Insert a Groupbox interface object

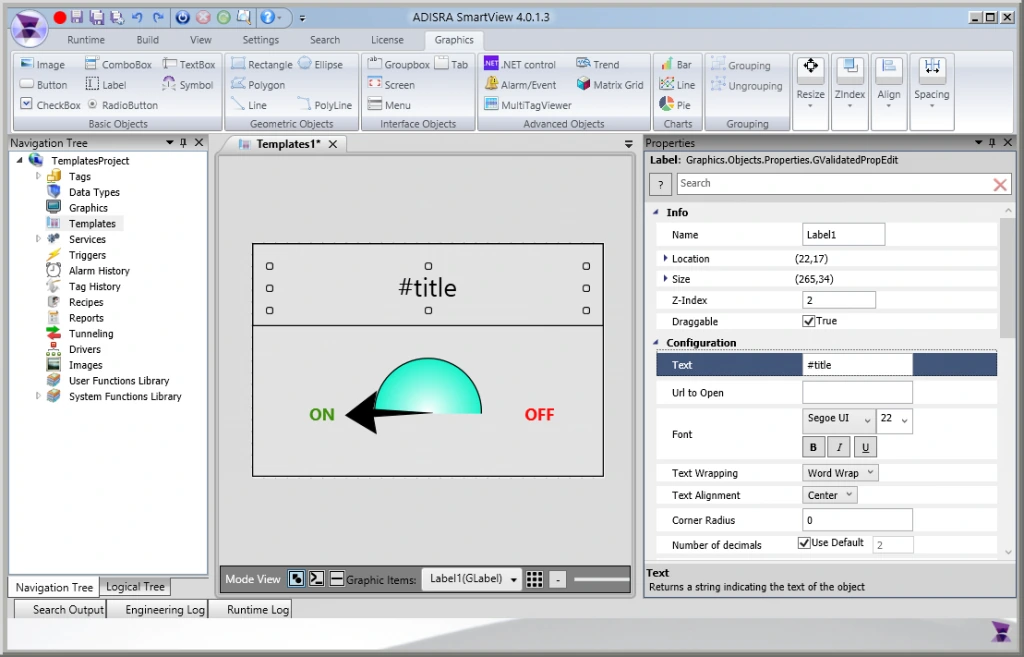(398, 64)
